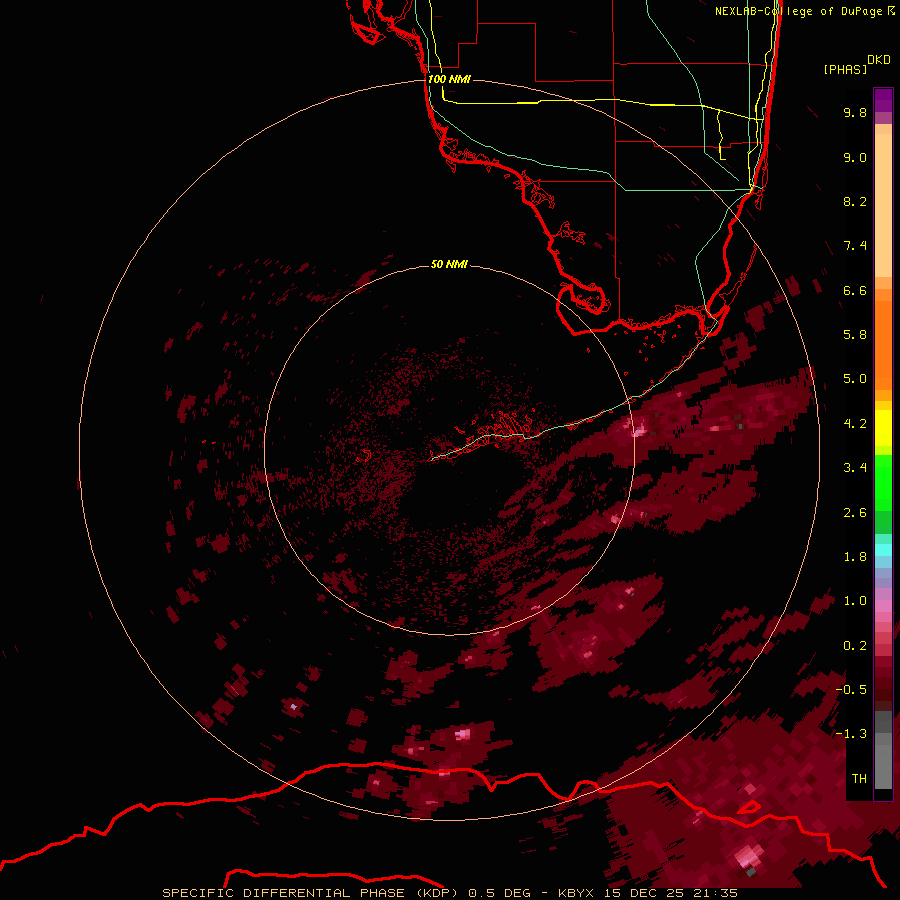Click the -1.3 scale value
The width and height of the screenshot is (900, 900).
click(851, 734)
